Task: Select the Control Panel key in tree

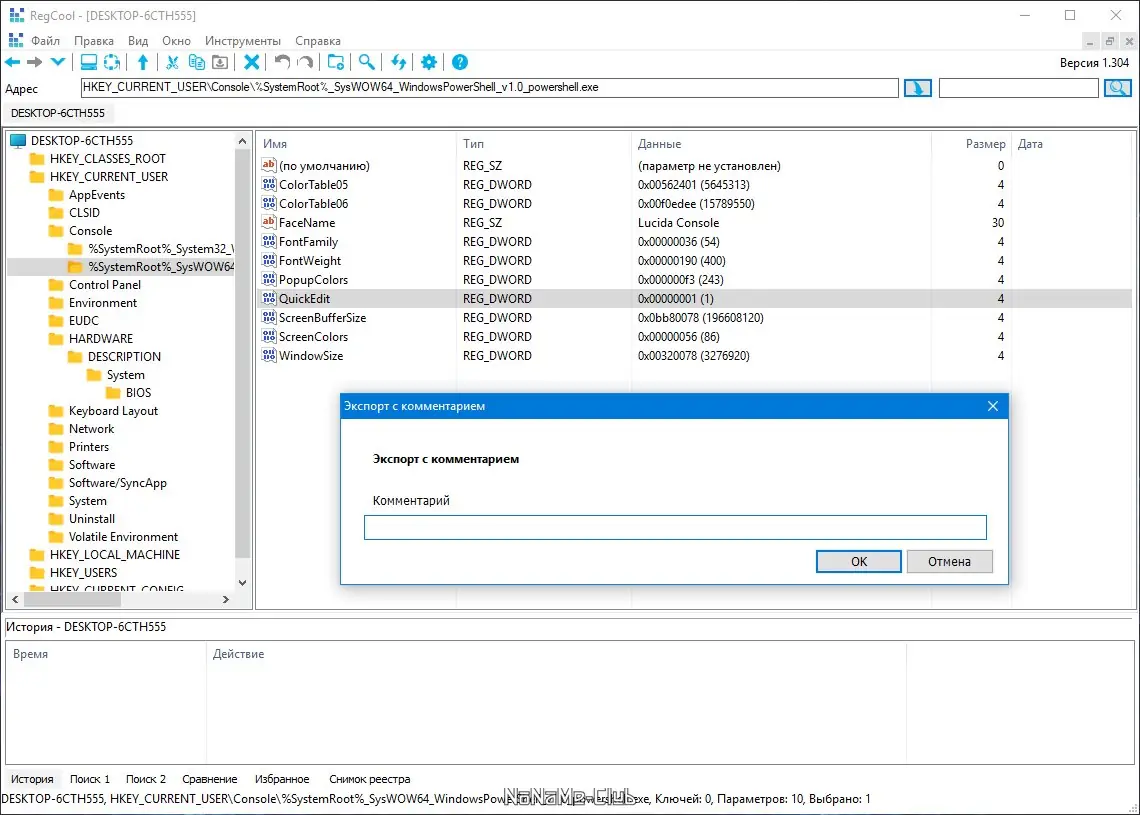Action: click(104, 285)
